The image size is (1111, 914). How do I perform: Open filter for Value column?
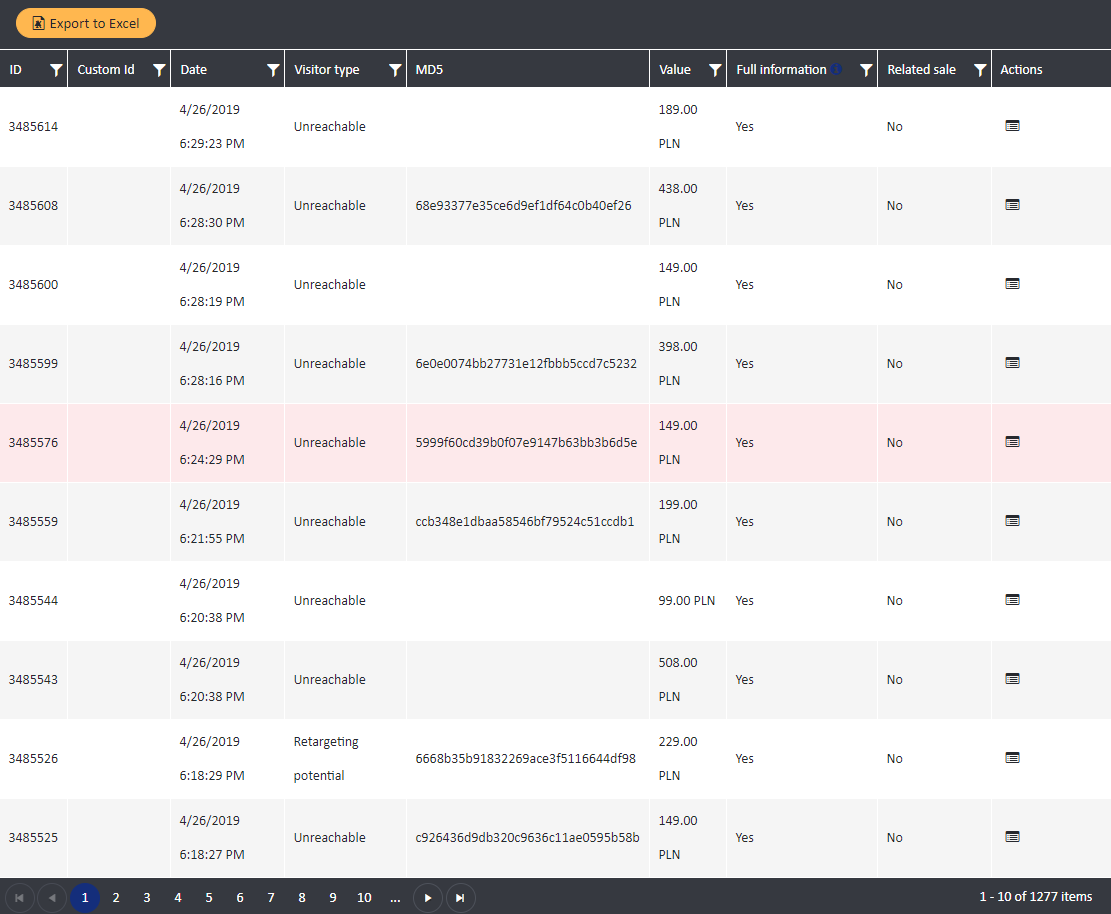coord(715,70)
